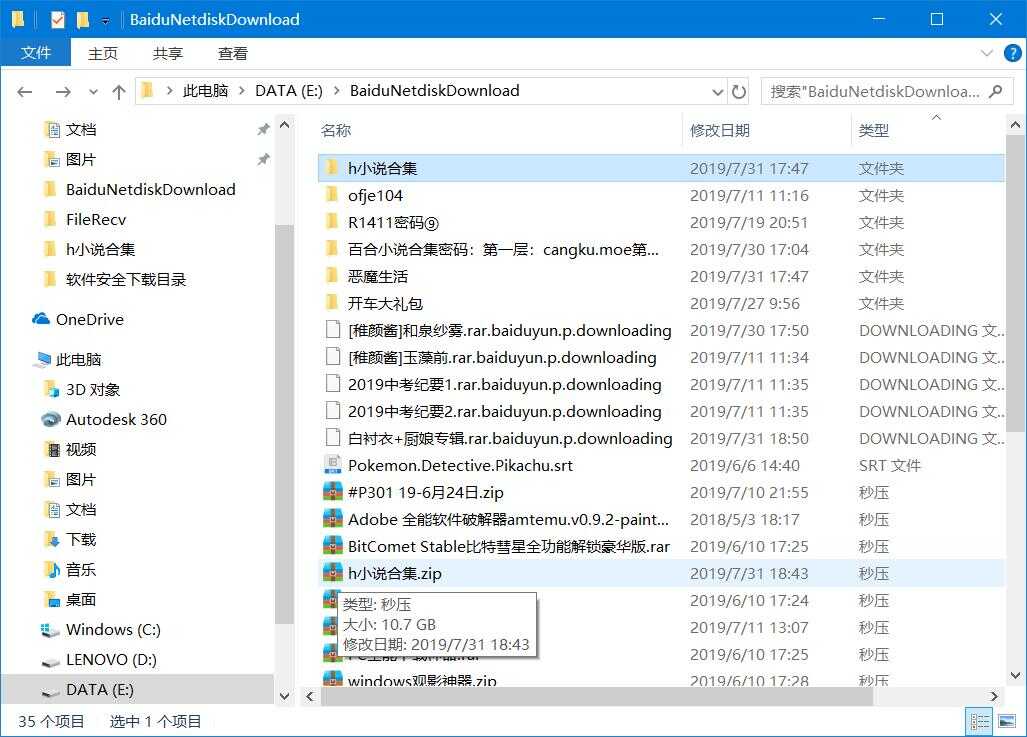This screenshot has height=737, width=1027.
Task: Click the OneDrive cloud icon
Action: pyautogui.click(x=41, y=319)
